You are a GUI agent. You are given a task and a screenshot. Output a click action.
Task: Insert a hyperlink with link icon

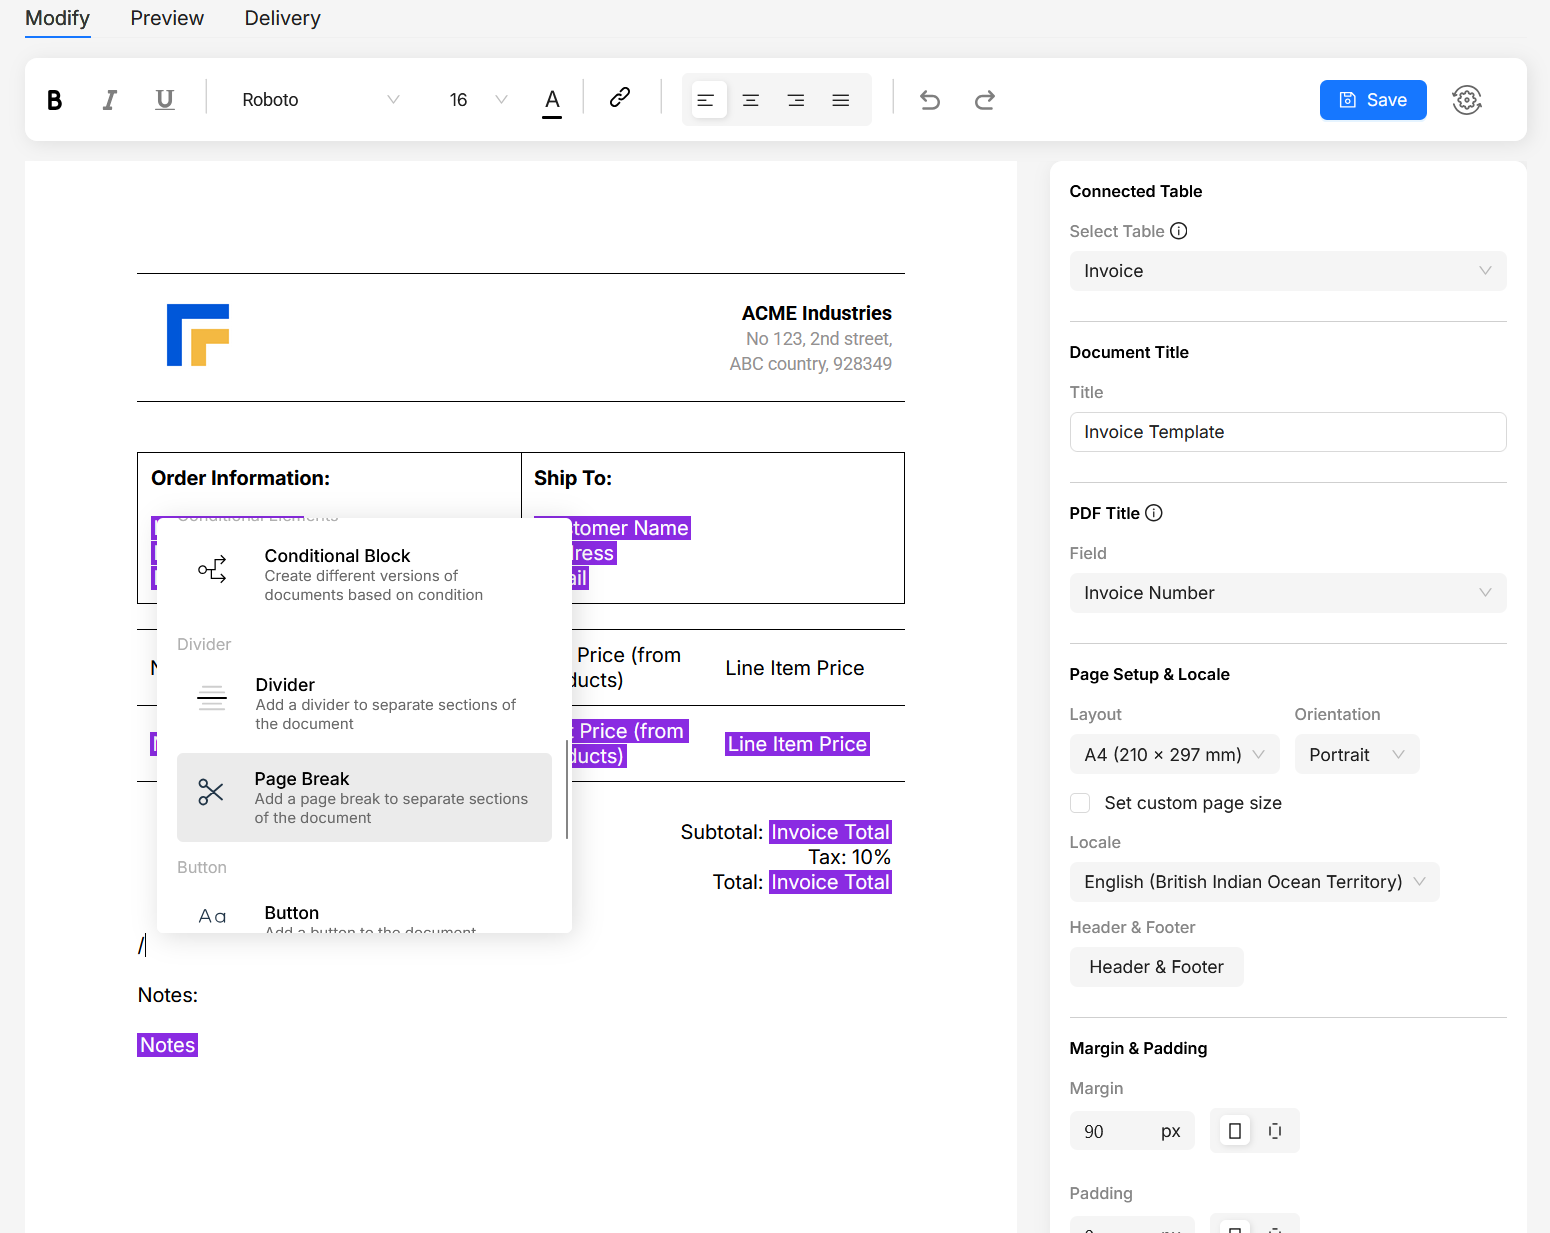(x=620, y=98)
